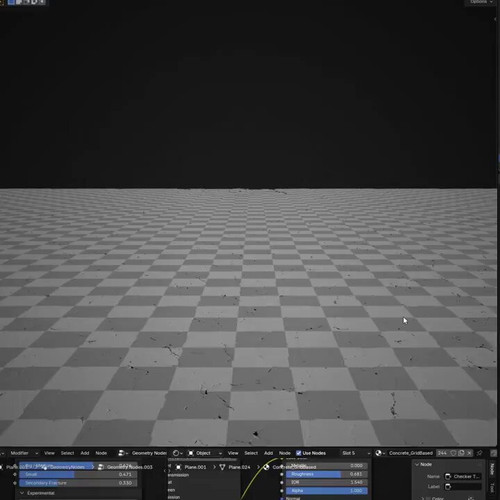500x500 pixels.
Task: Toggle the pin icon in shader header
Action: tap(480, 453)
